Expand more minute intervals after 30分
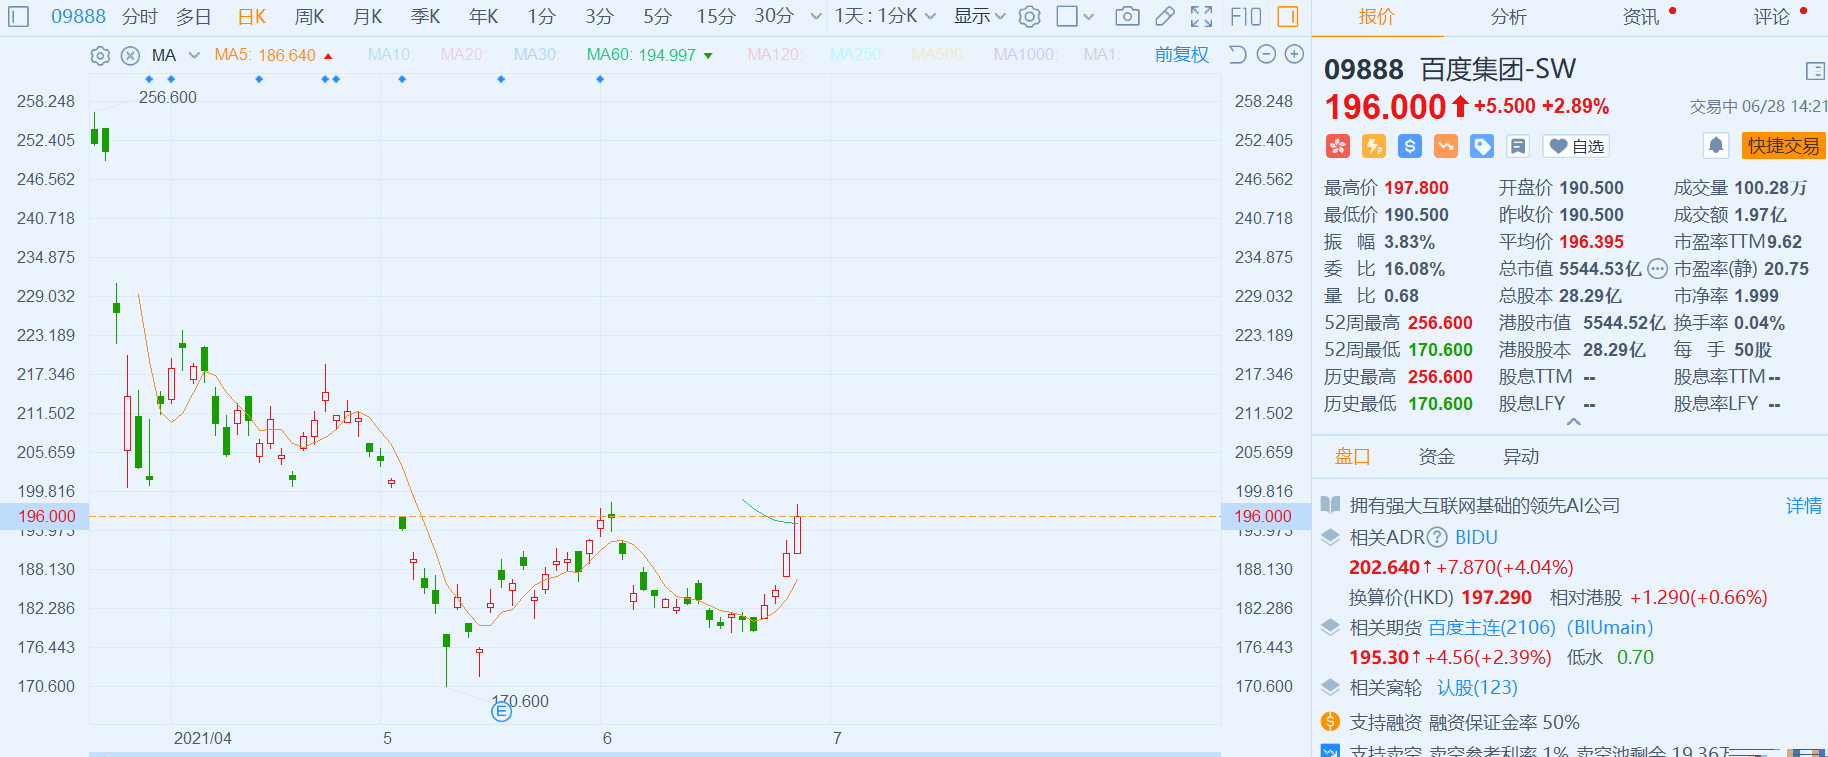 click(x=816, y=17)
